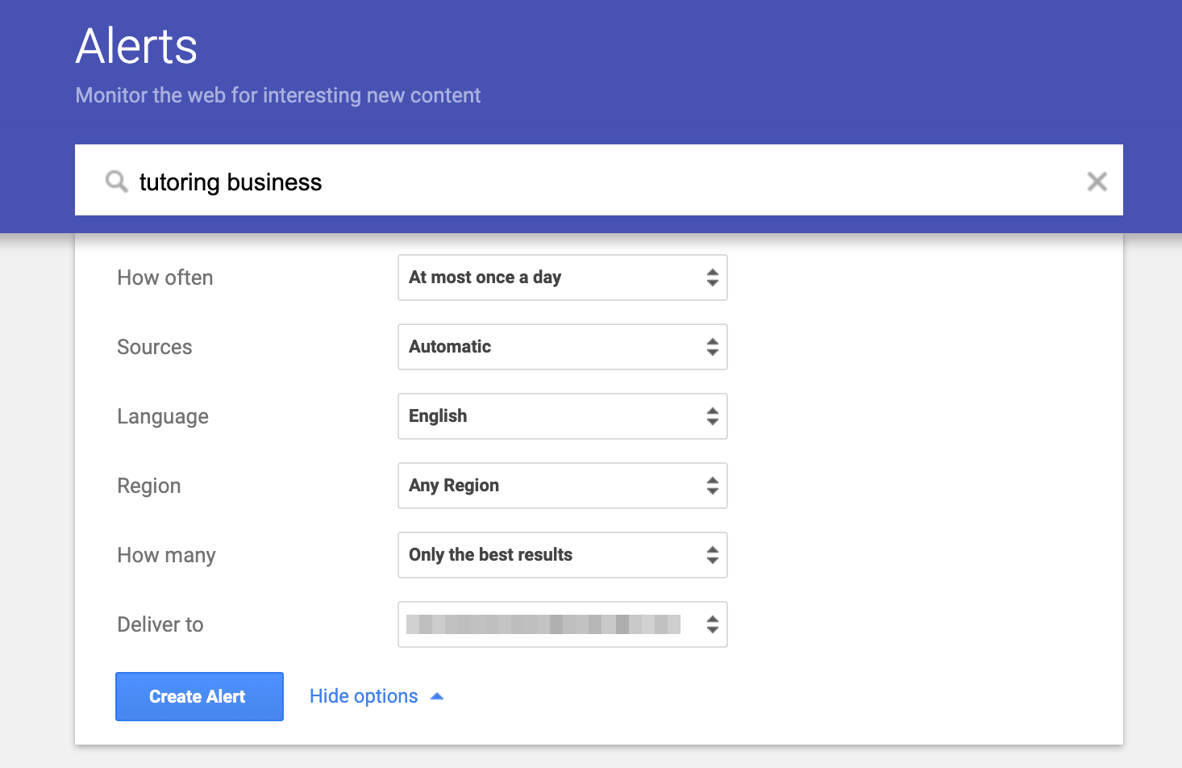1182x768 pixels.
Task: Open the Only the best results dropdown
Action: click(560, 555)
